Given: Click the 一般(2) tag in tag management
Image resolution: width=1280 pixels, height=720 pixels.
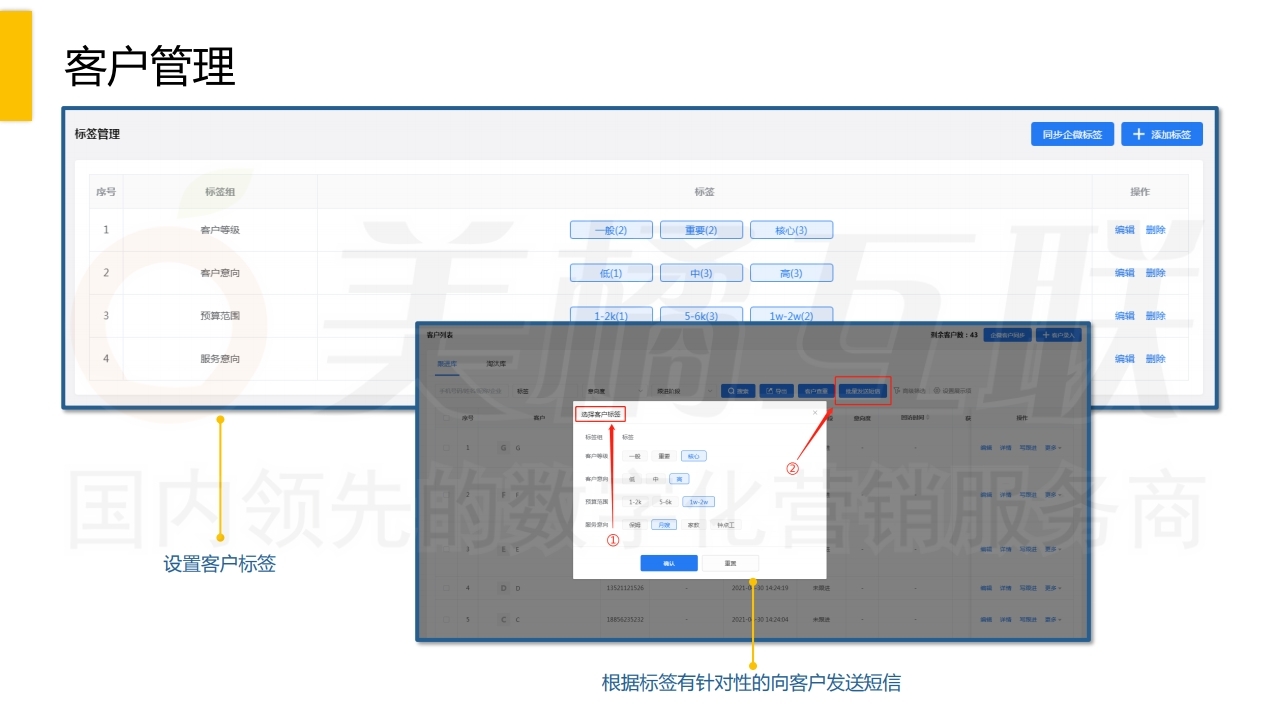Looking at the screenshot, I should 611,230.
